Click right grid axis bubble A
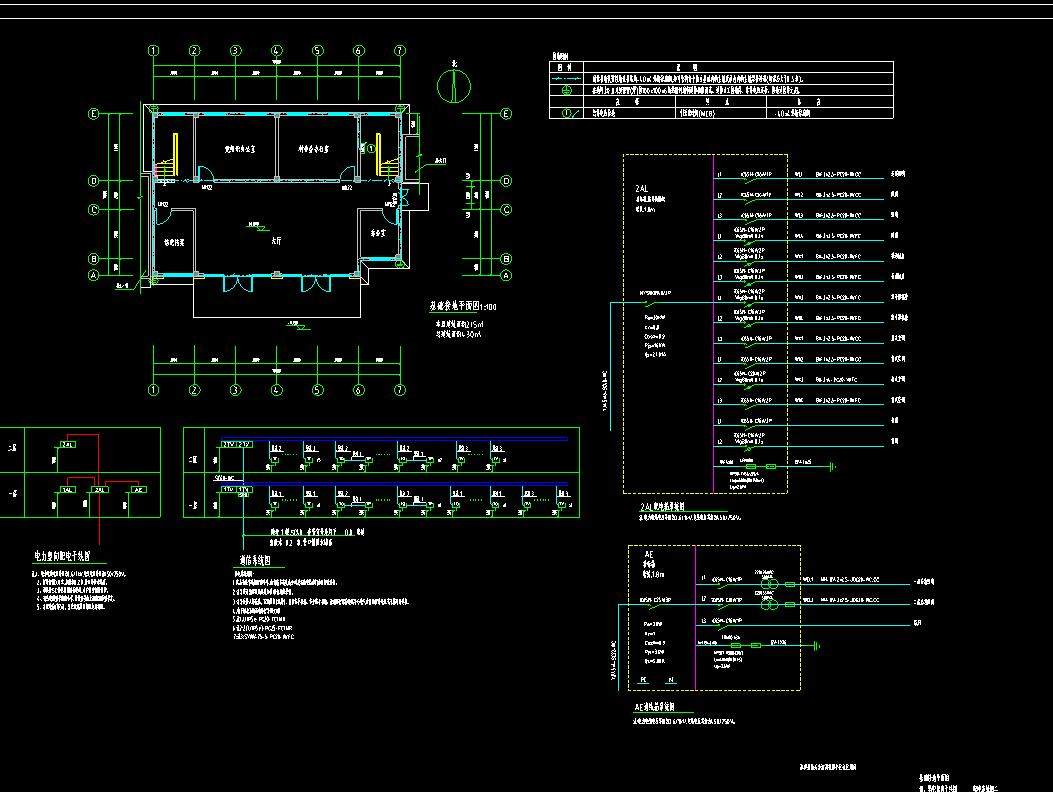Image resolution: width=1053 pixels, height=792 pixels. pyautogui.click(x=506, y=275)
